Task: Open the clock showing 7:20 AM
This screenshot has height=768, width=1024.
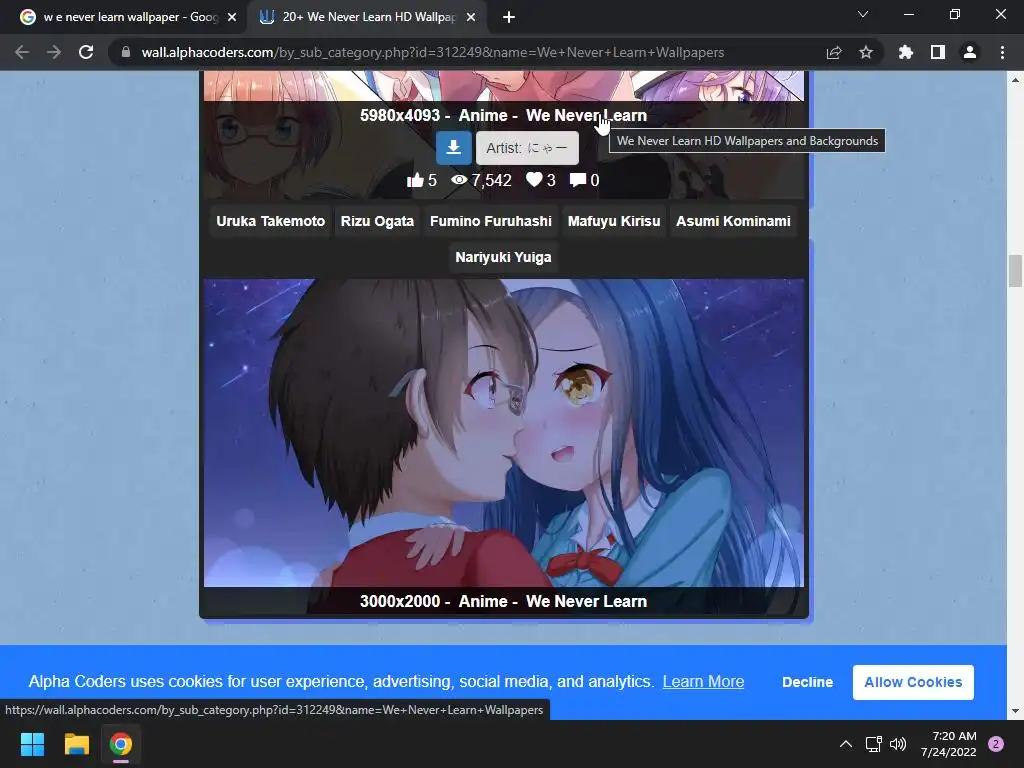Action: tap(948, 744)
